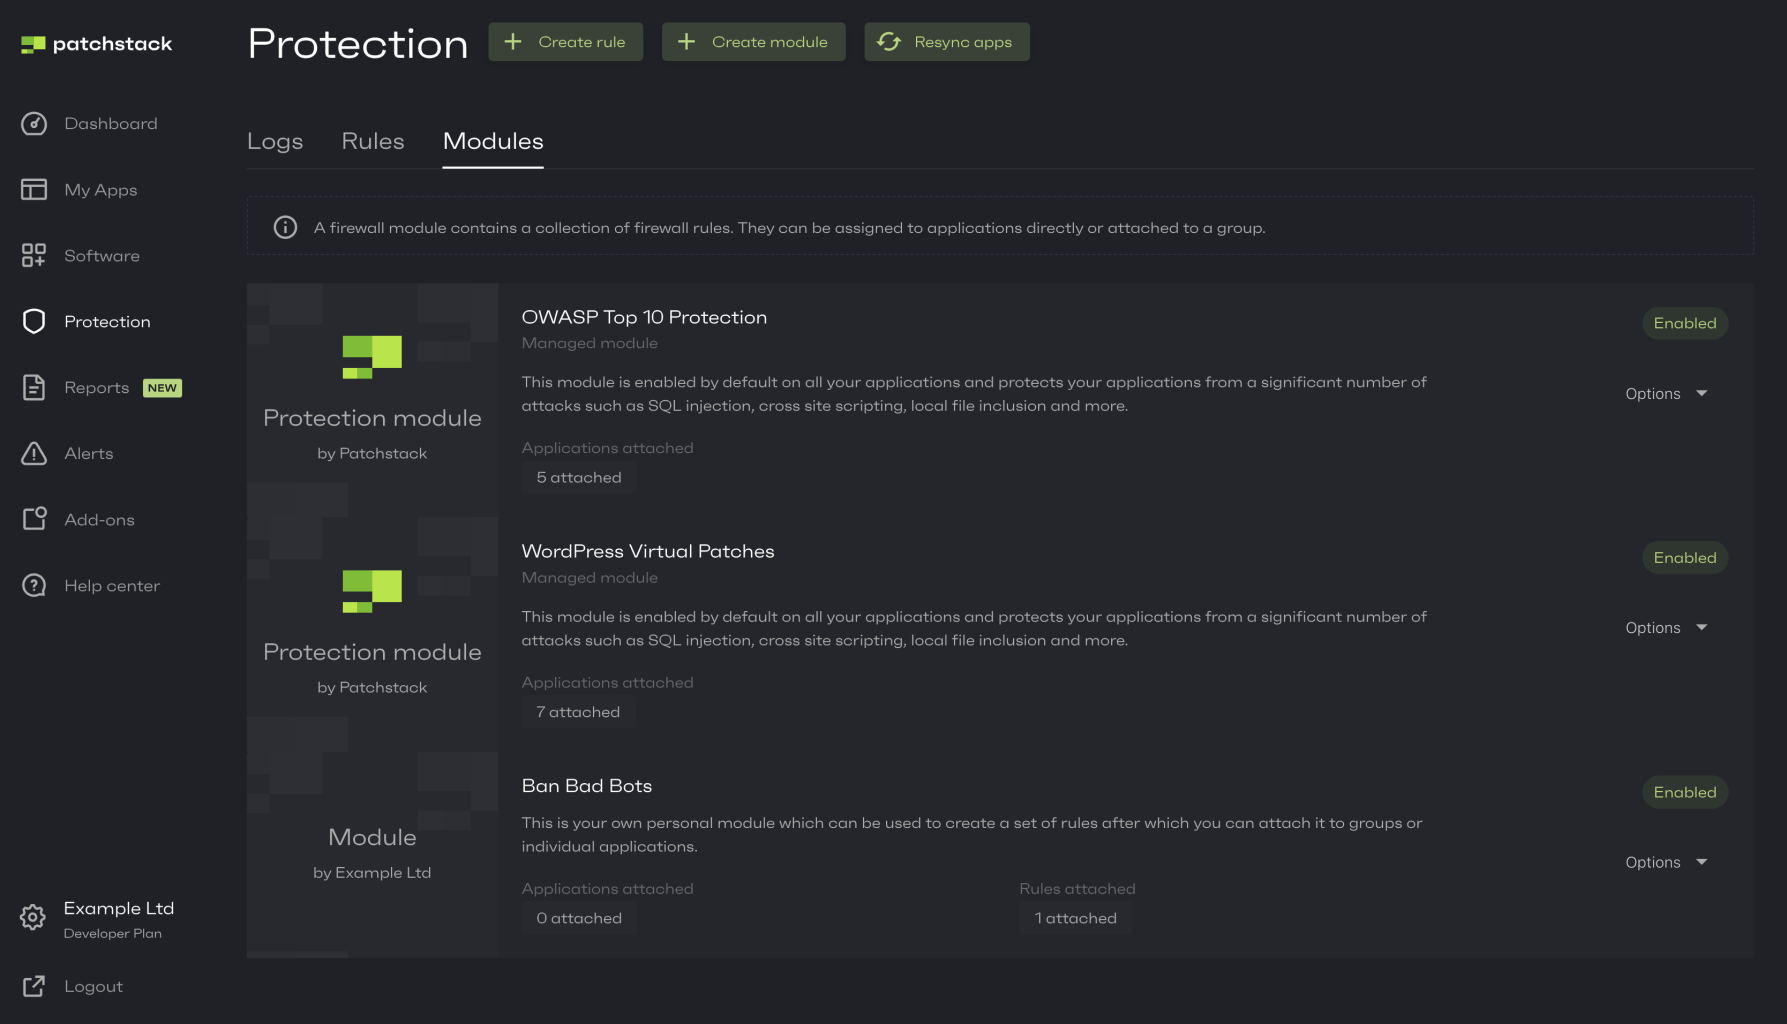Click Patchstack logo on WordPress Virtual Patches card
The image size is (1787, 1024).
(372, 591)
